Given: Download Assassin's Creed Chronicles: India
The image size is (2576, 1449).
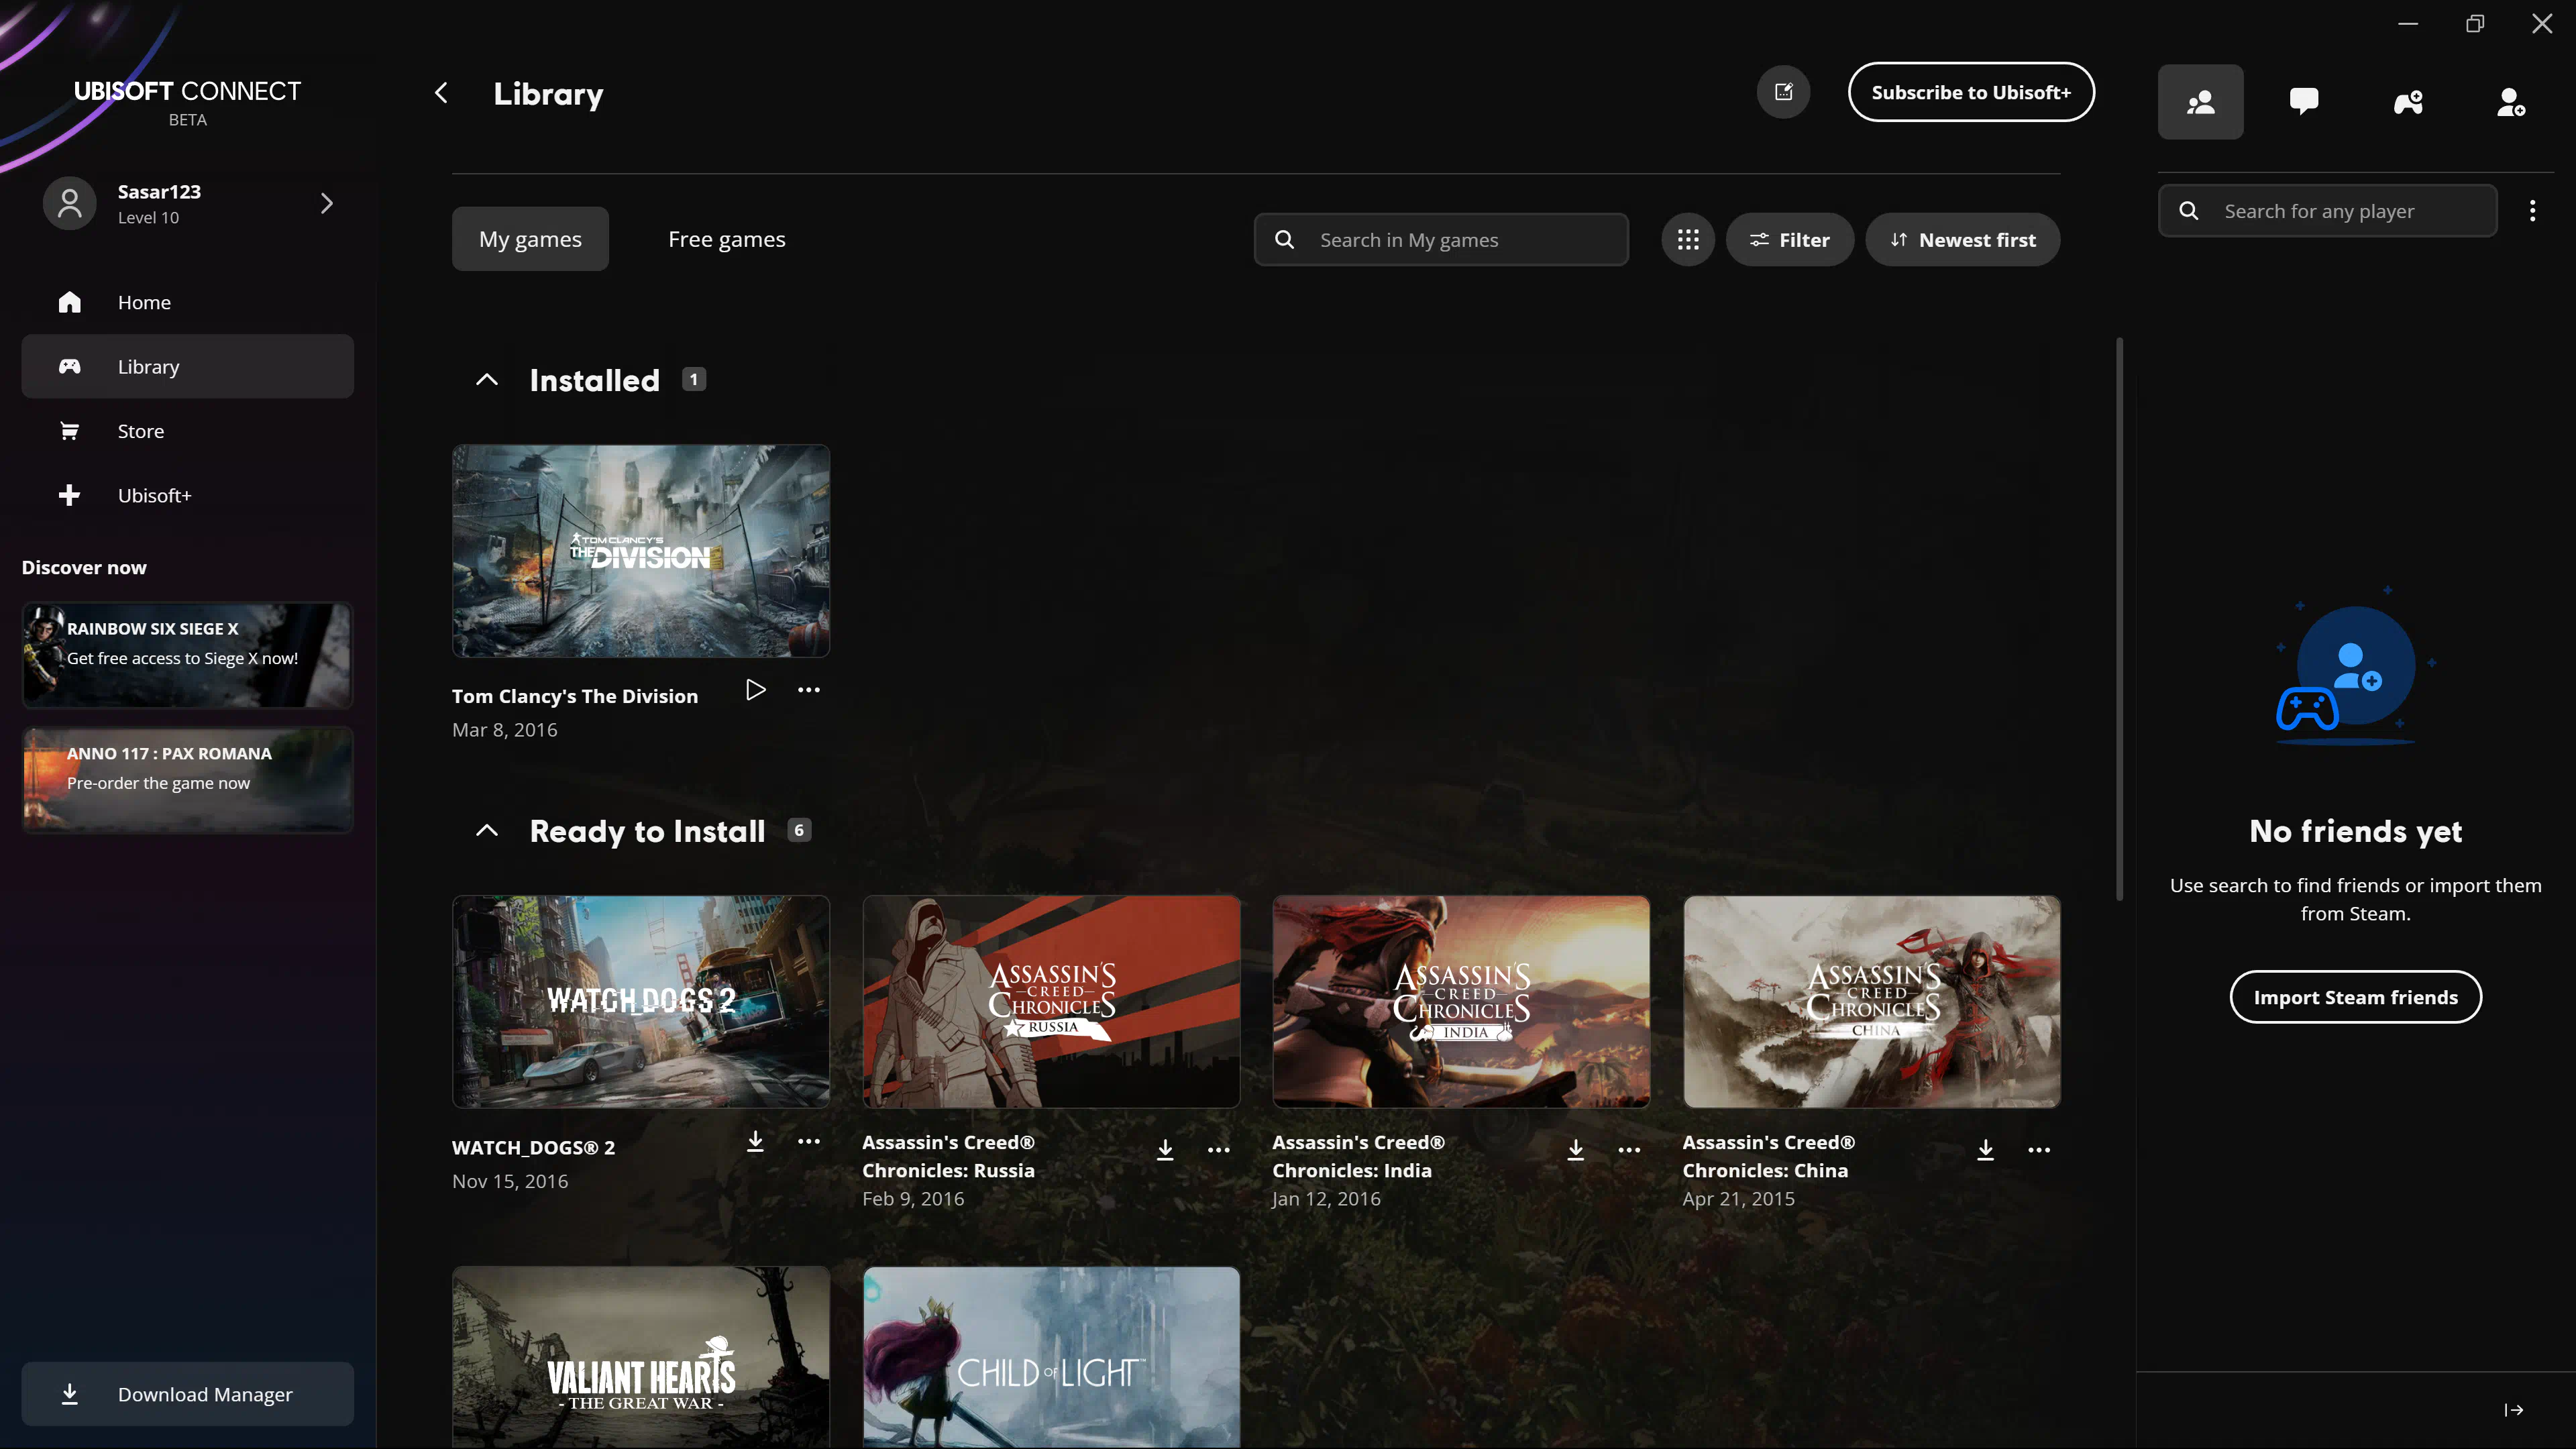Looking at the screenshot, I should 1575,1150.
